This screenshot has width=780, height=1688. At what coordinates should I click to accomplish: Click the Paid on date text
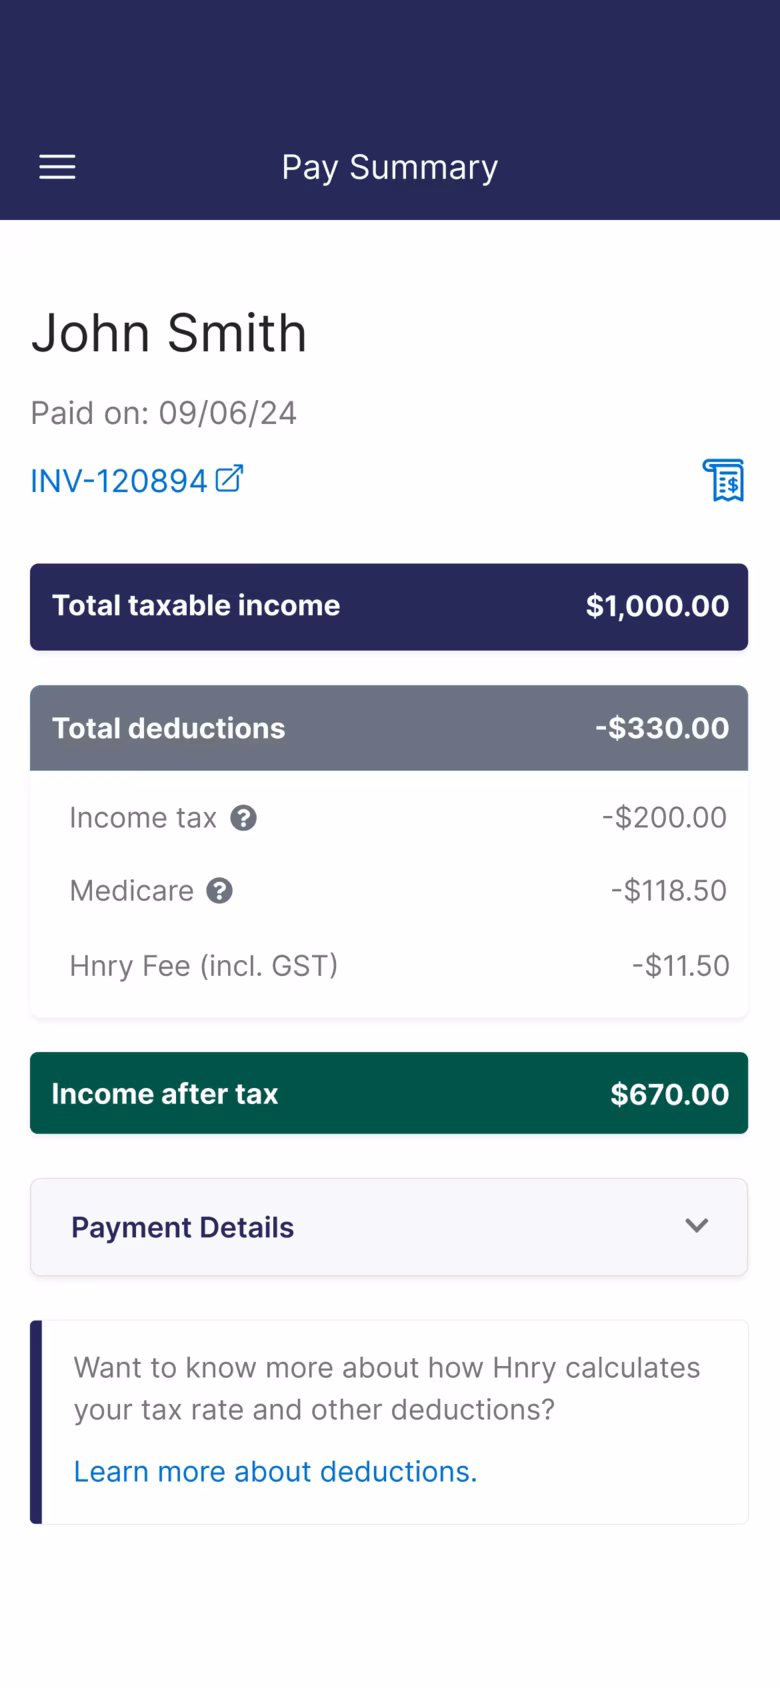[x=163, y=413]
